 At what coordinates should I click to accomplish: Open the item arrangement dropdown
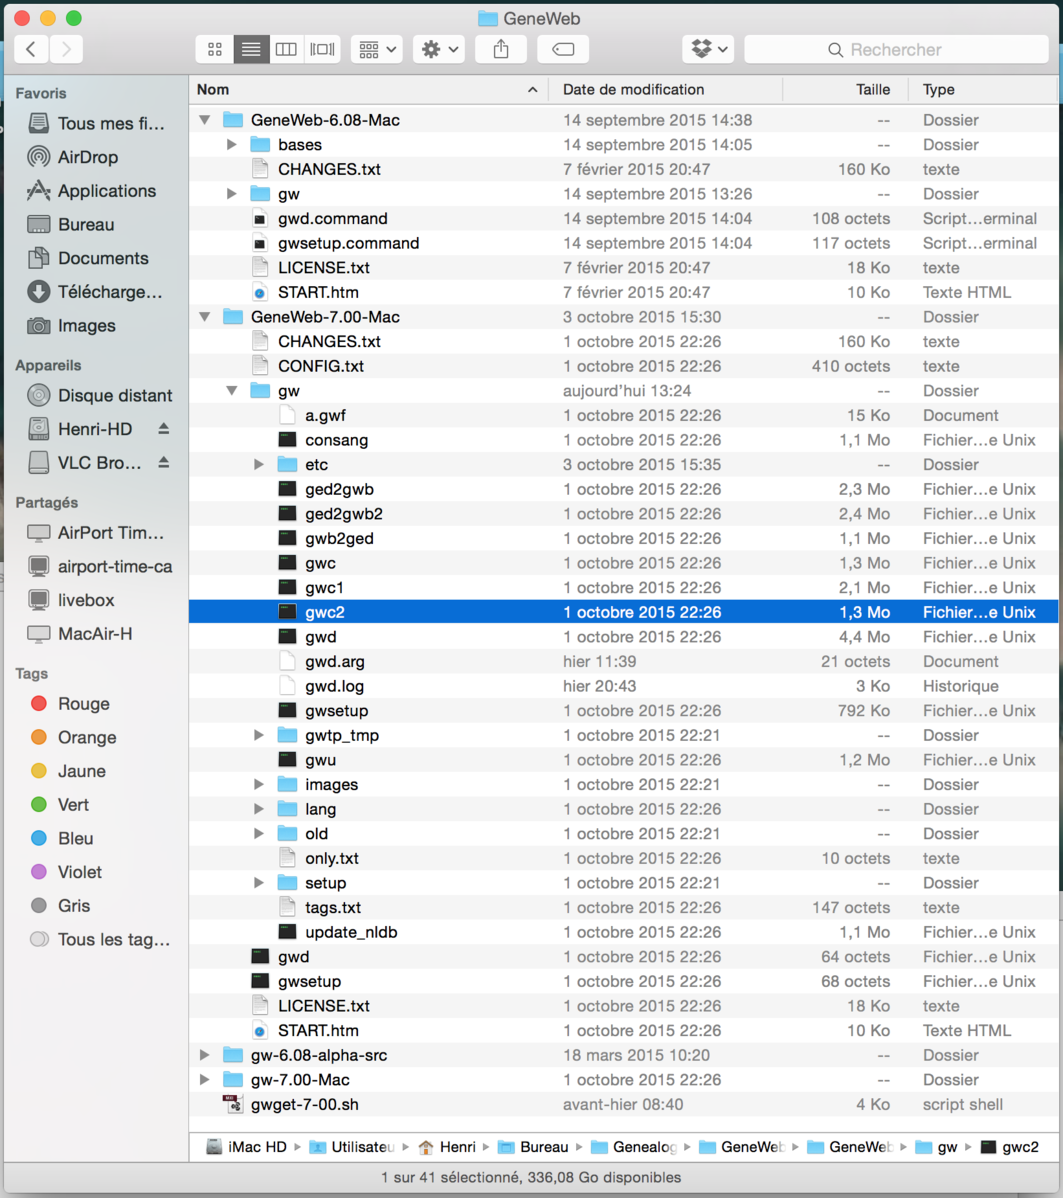coord(377,50)
